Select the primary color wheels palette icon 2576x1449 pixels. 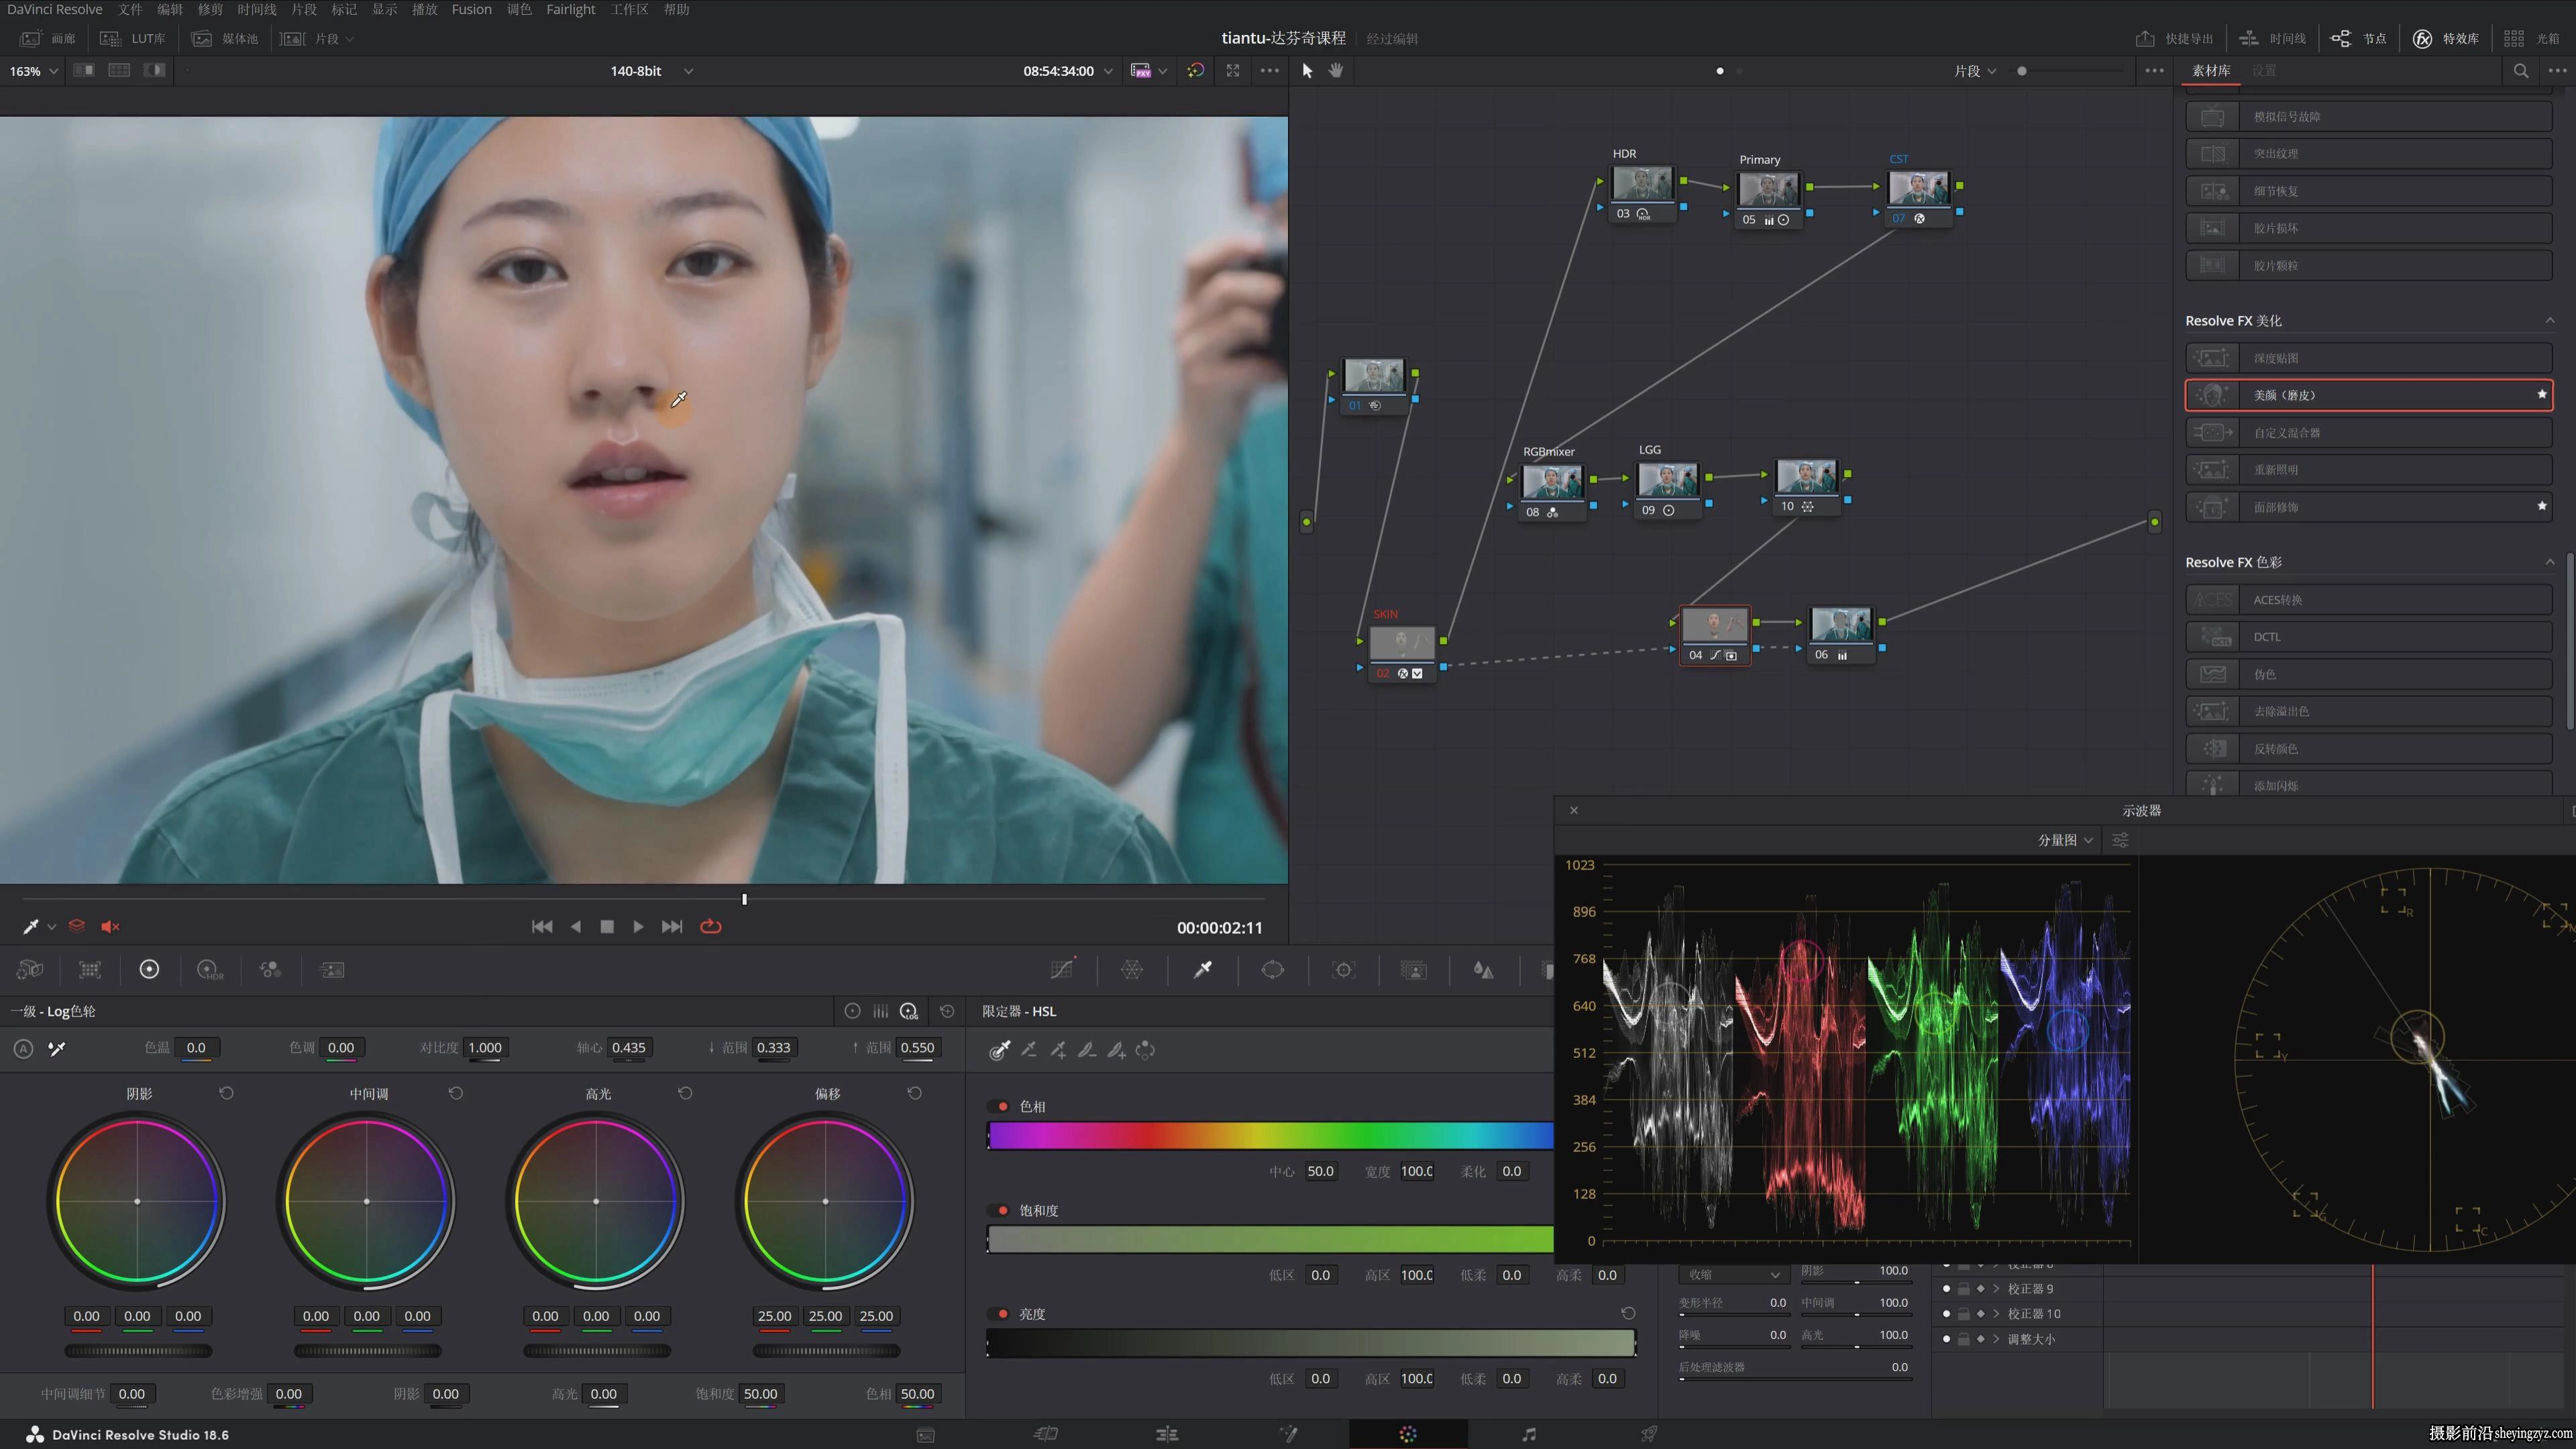click(x=149, y=969)
